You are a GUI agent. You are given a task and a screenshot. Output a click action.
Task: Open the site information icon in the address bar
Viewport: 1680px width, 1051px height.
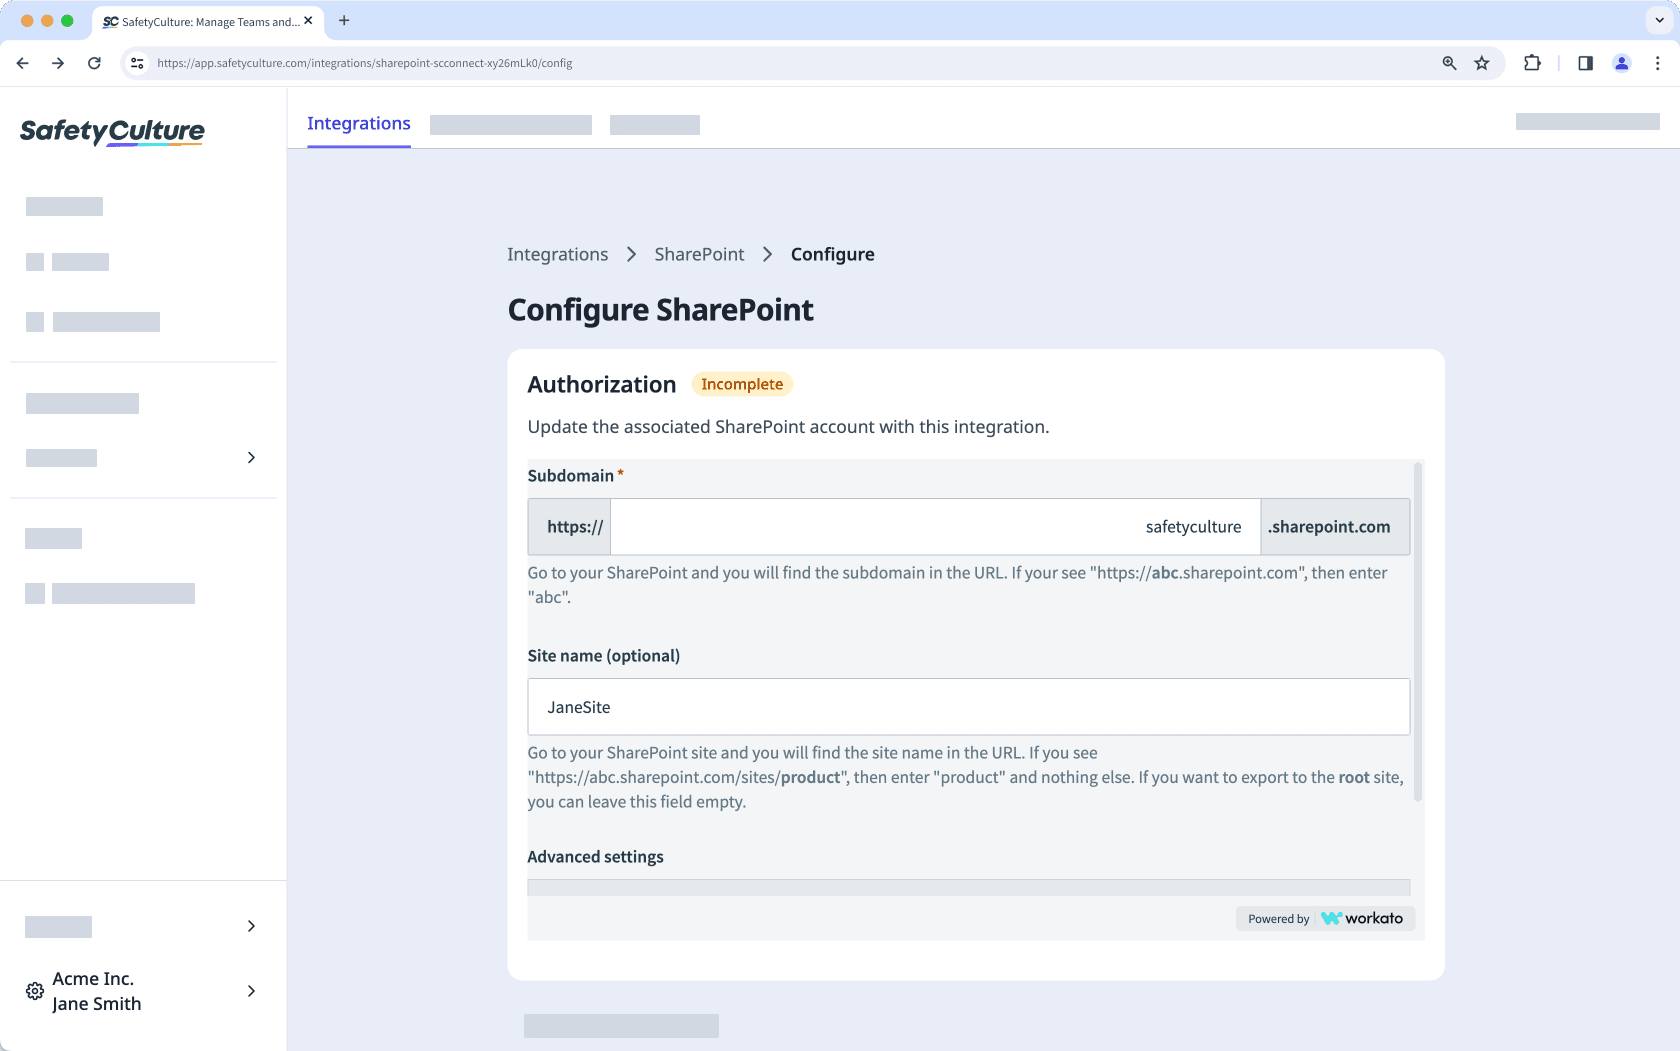tap(136, 63)
